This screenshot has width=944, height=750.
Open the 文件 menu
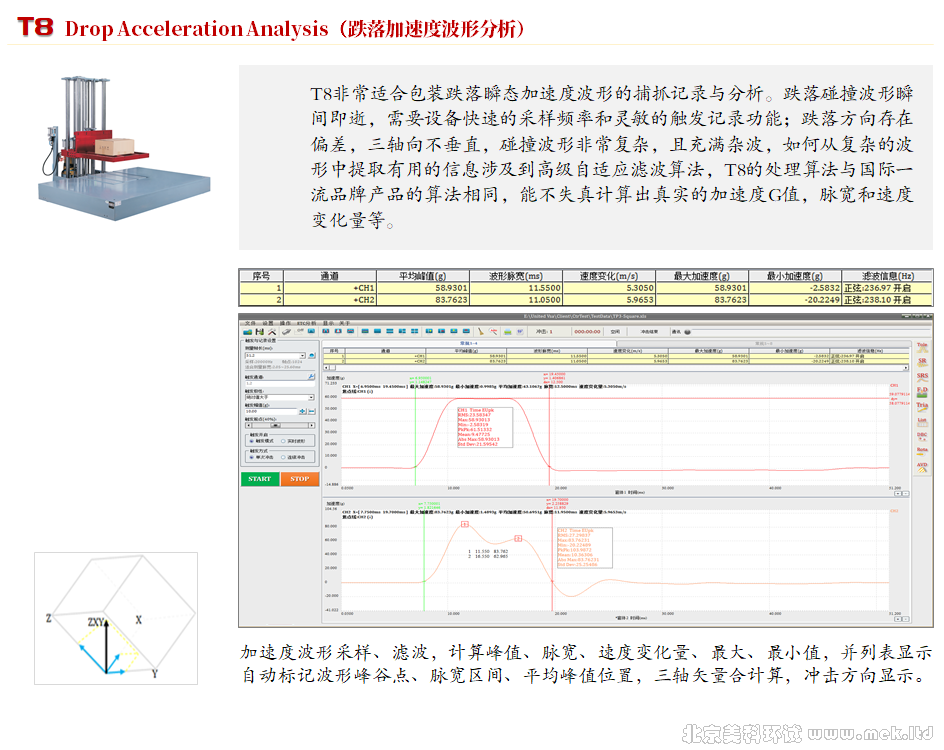(250, 323)
